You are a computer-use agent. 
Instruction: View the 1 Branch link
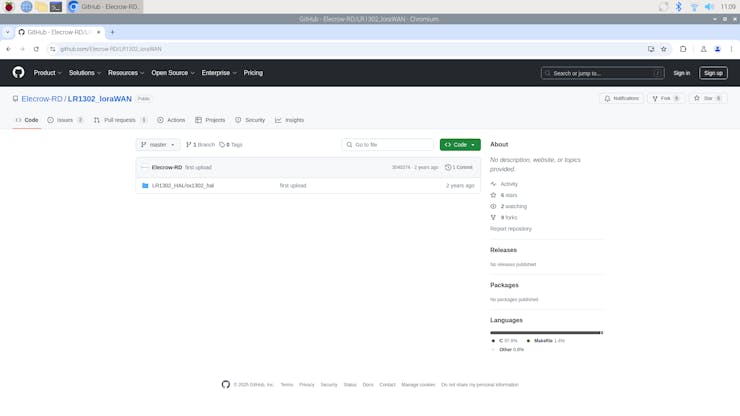pos(201,144)
